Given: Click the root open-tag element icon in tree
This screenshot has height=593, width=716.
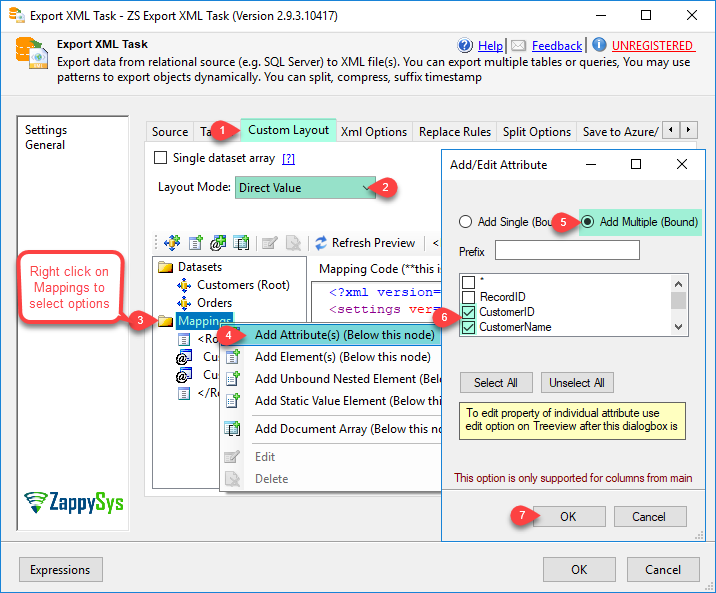Looking at the screenshot, I should [184, 339].
